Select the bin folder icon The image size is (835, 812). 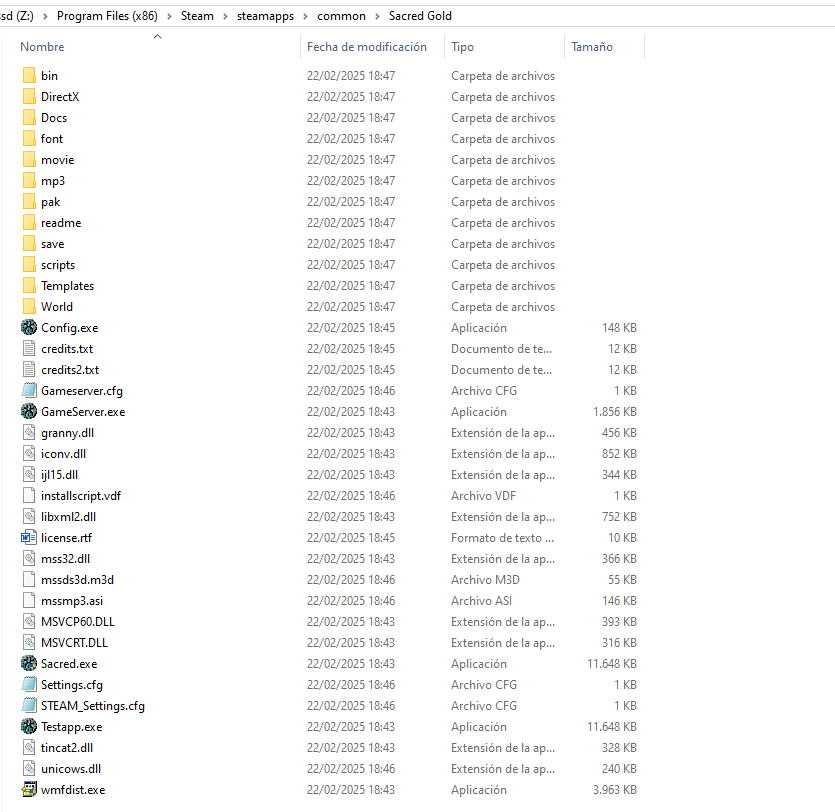[x=29, y=76]
